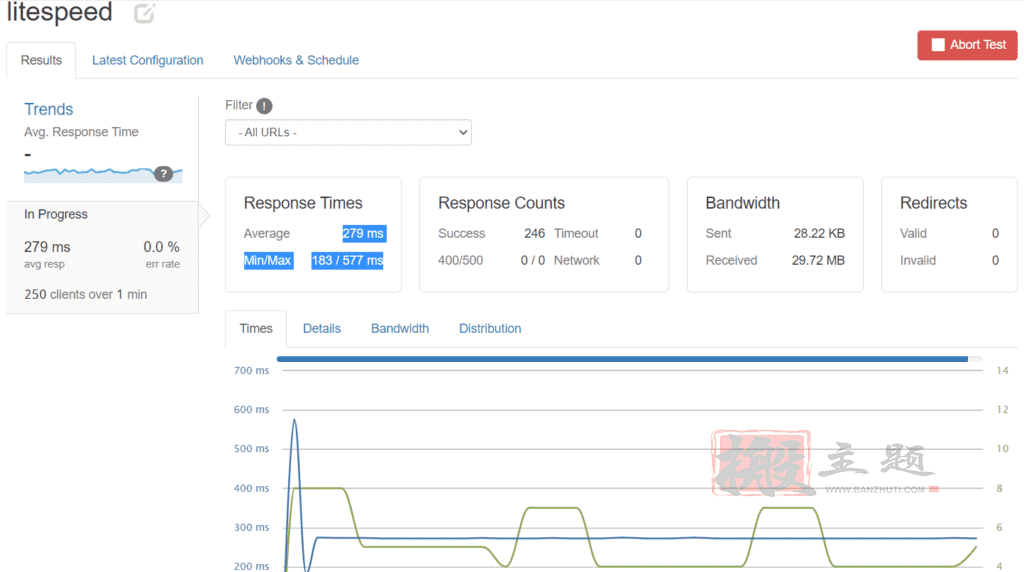Switch to the Details chart tab
The height and width of the screenshot is (572, 1024).
click(x=322, y=328)
